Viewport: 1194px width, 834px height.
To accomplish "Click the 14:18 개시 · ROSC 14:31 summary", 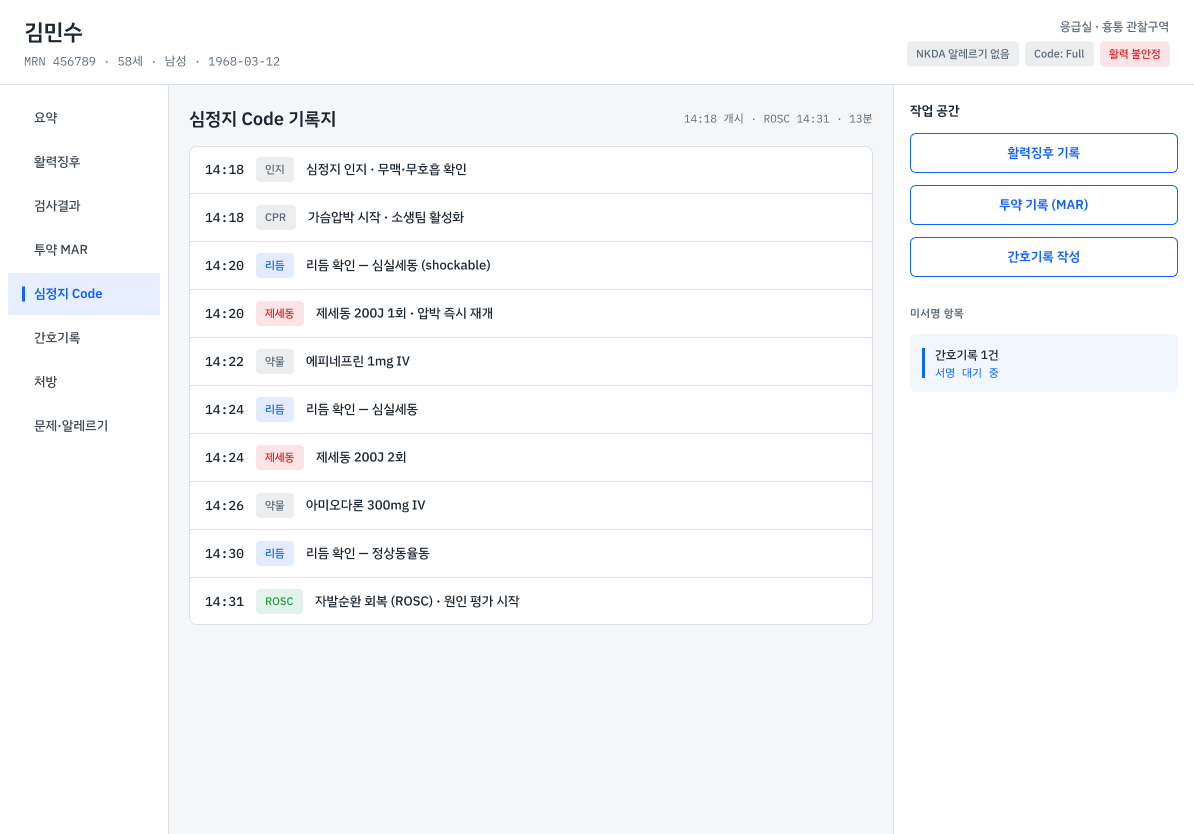I will pyautogui.click(x=777, y=120).
